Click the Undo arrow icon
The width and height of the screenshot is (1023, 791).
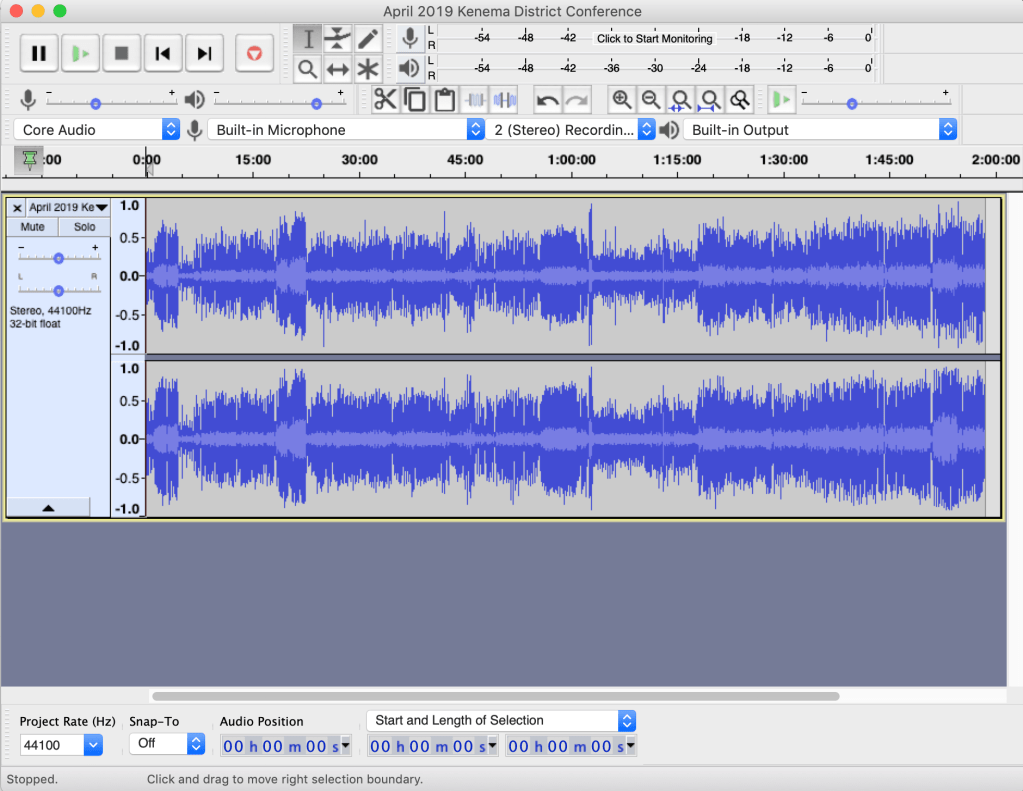point(547,100)
